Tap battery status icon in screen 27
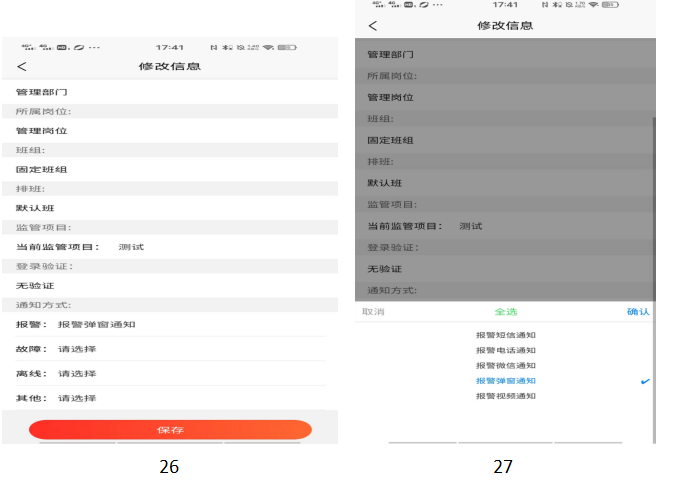 [610, 5]
